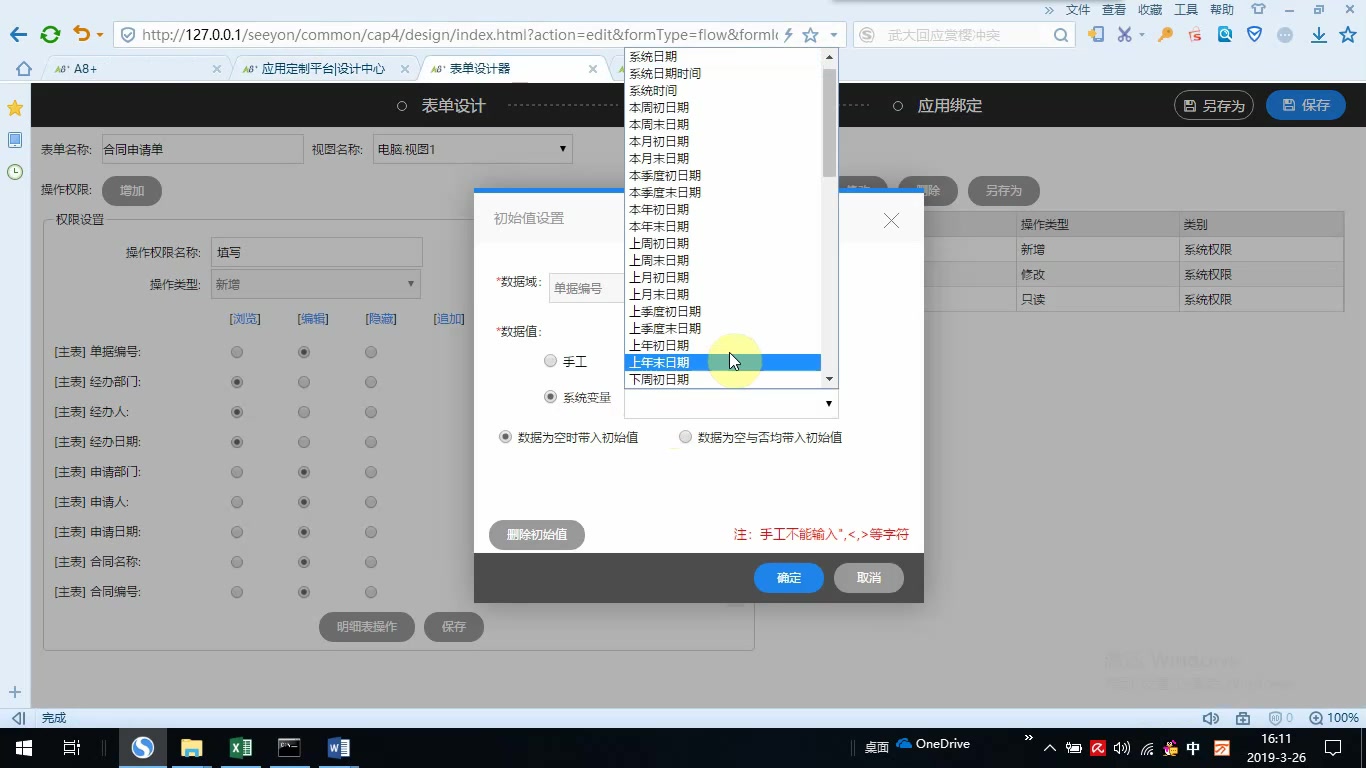
Task: Click the search magnifier in the search box
Action: pyautogui.click(x=1061, y=35)
